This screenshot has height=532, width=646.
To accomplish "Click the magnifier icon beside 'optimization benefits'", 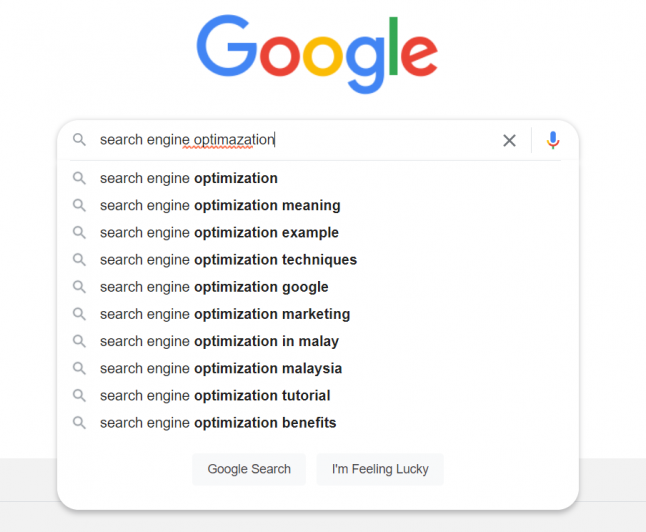I will coord(79,423).
